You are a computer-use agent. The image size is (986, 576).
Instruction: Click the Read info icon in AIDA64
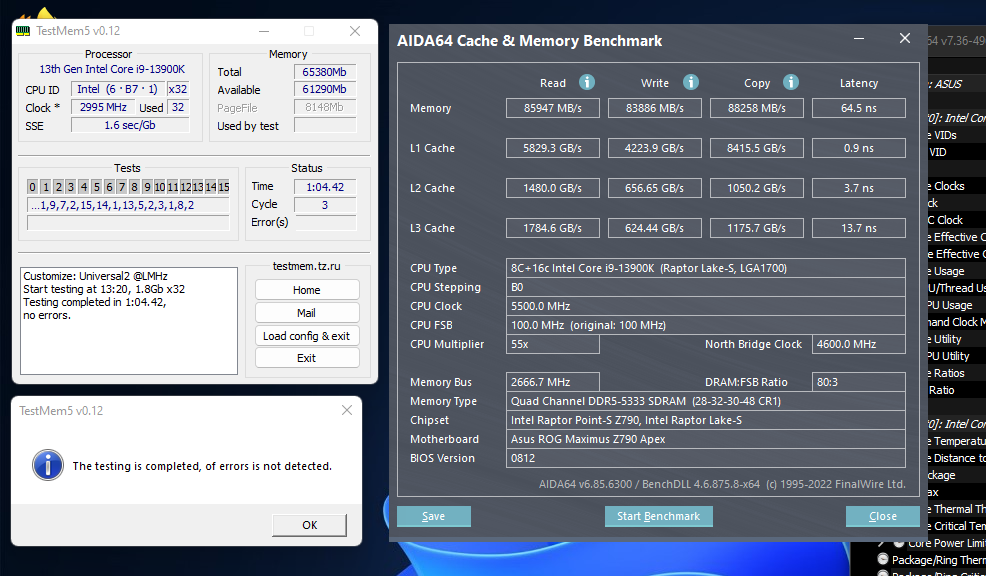[x=587, y=82]
